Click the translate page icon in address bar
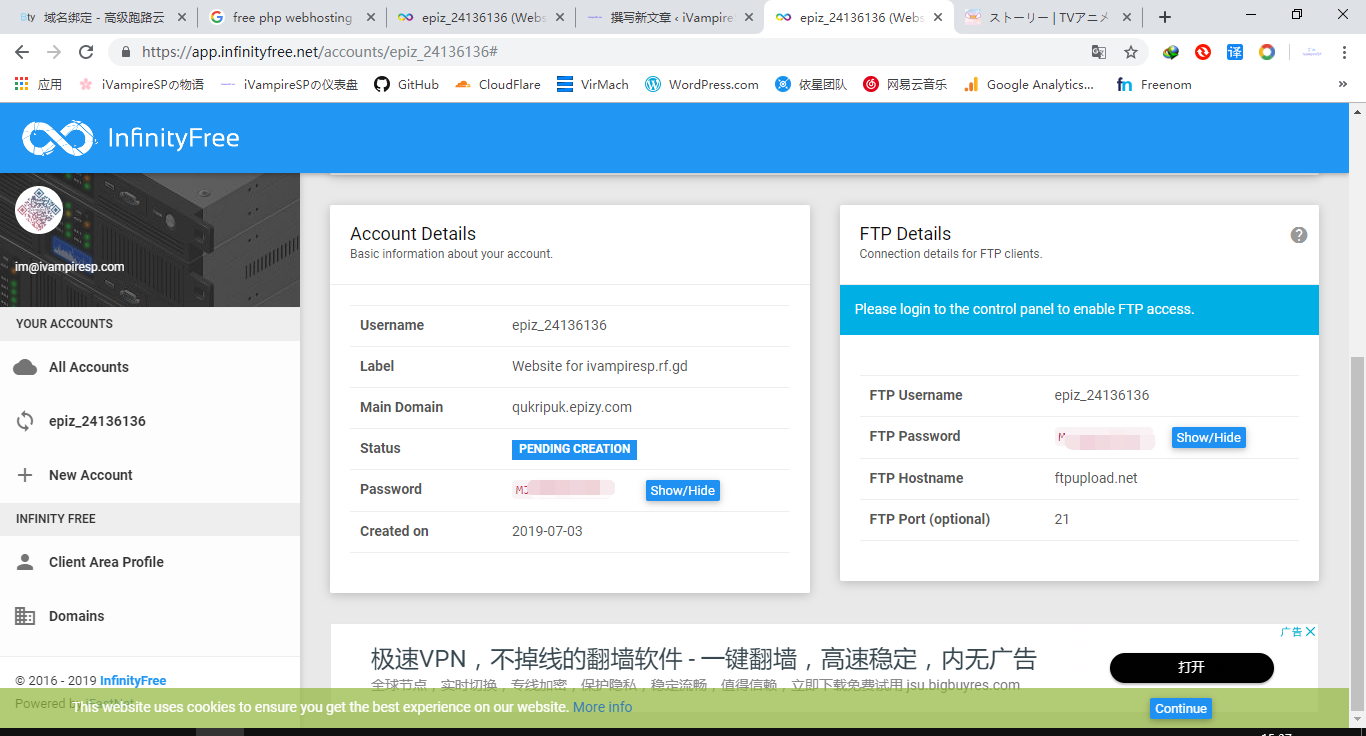 [x=1099, y=52]
